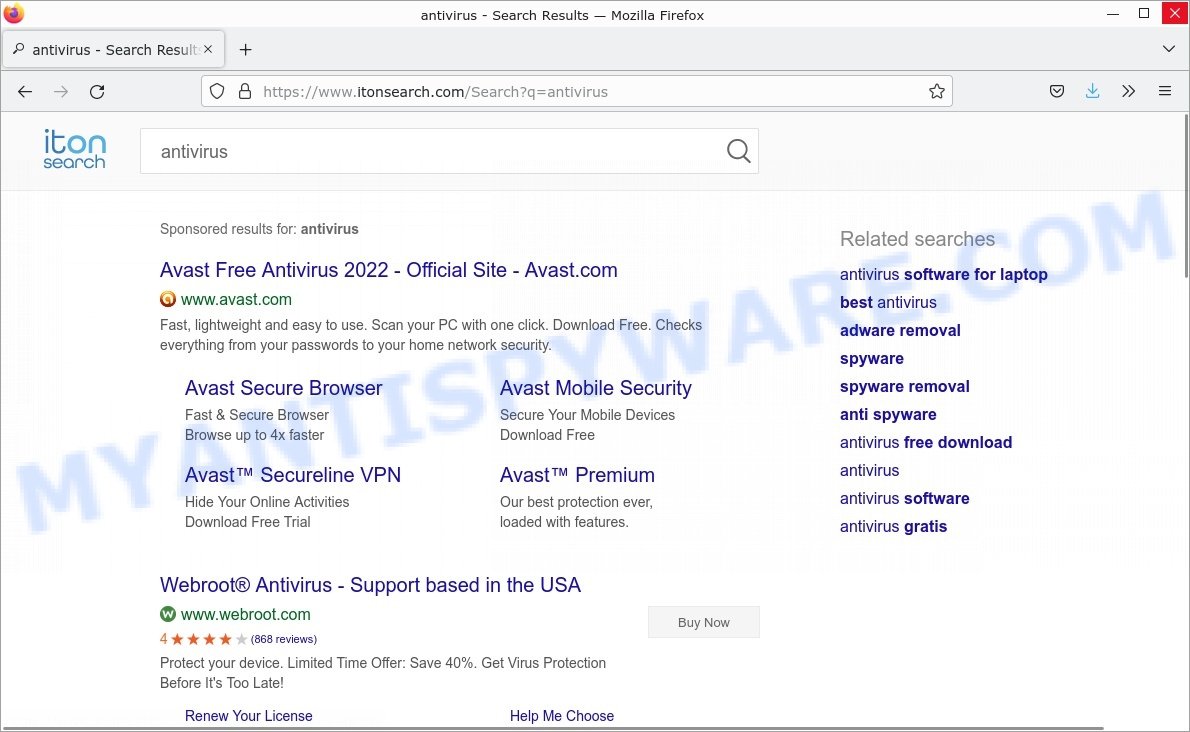Click the Buy Now button
1190x732 pixels.
(x=704, y=622)
